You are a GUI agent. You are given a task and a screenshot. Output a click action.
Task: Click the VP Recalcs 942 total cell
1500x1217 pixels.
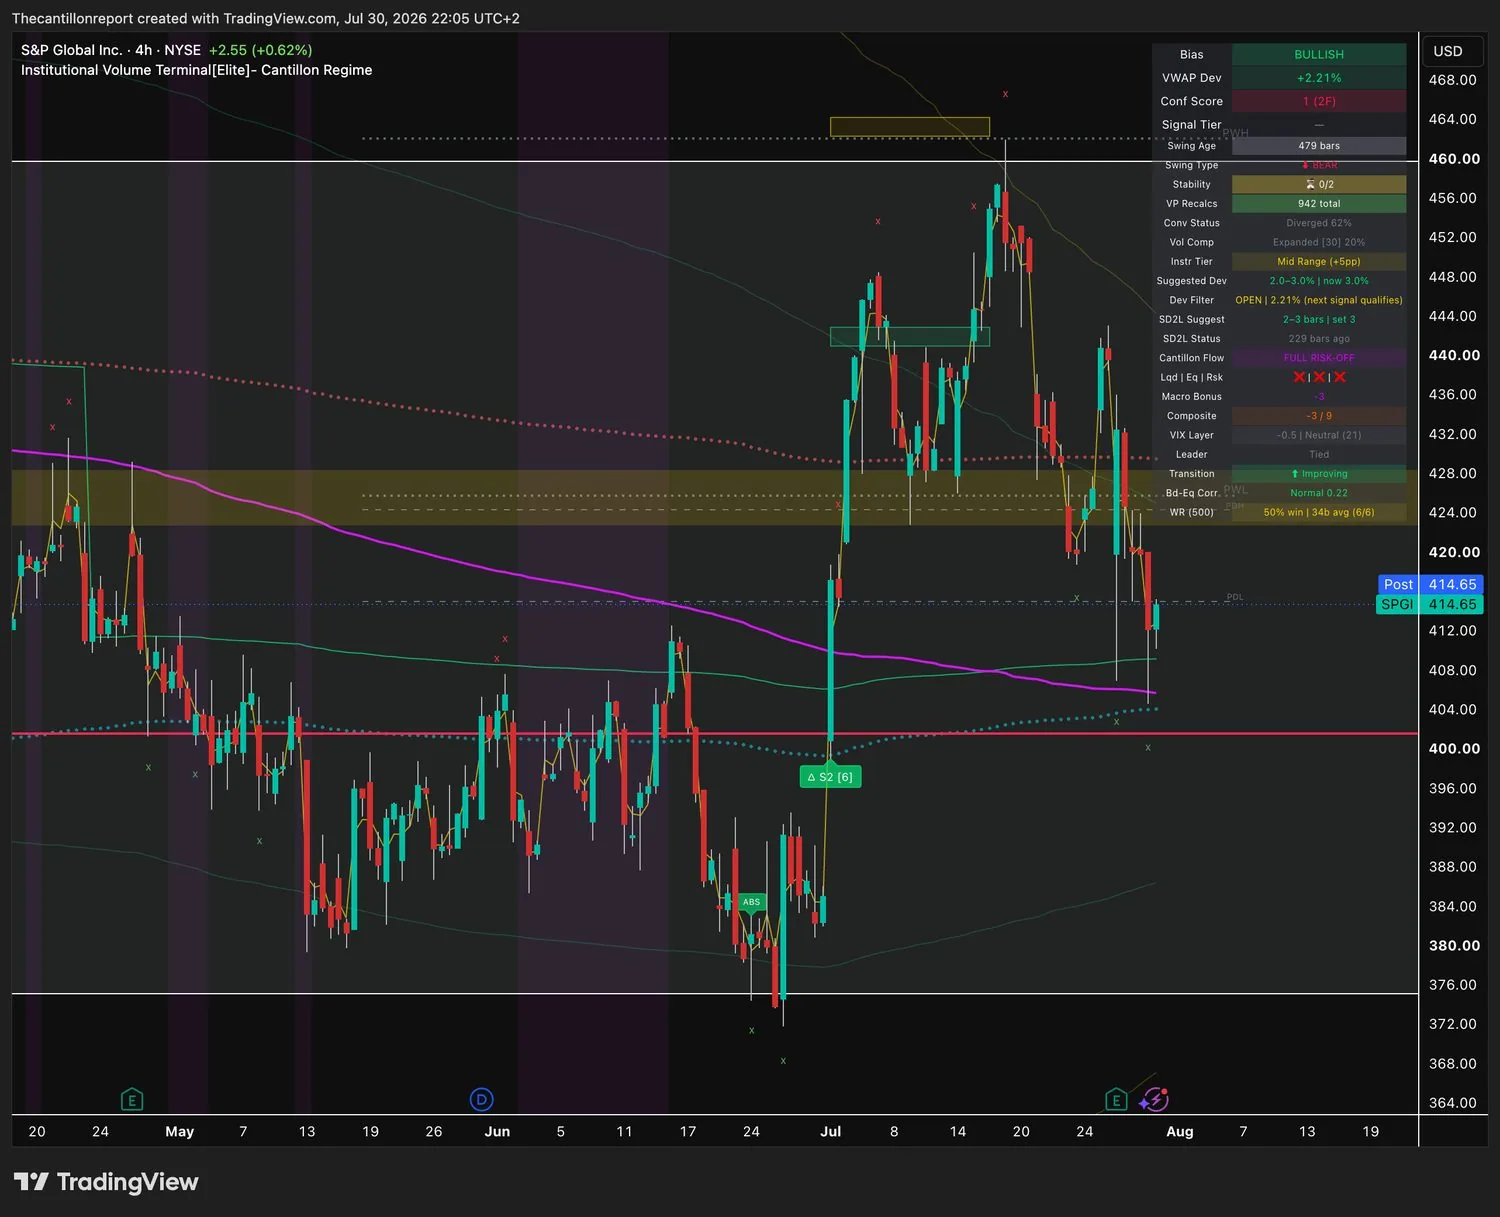1319,204
